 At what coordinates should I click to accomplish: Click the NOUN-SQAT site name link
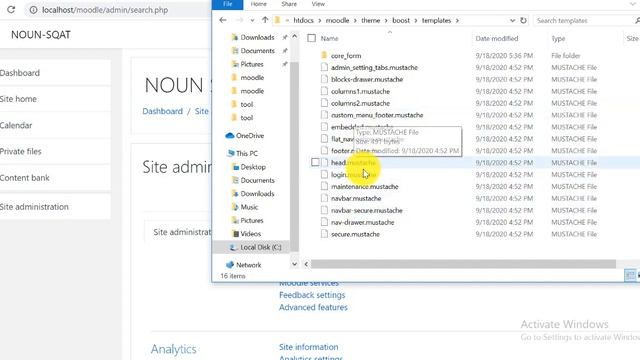(41, 35)
